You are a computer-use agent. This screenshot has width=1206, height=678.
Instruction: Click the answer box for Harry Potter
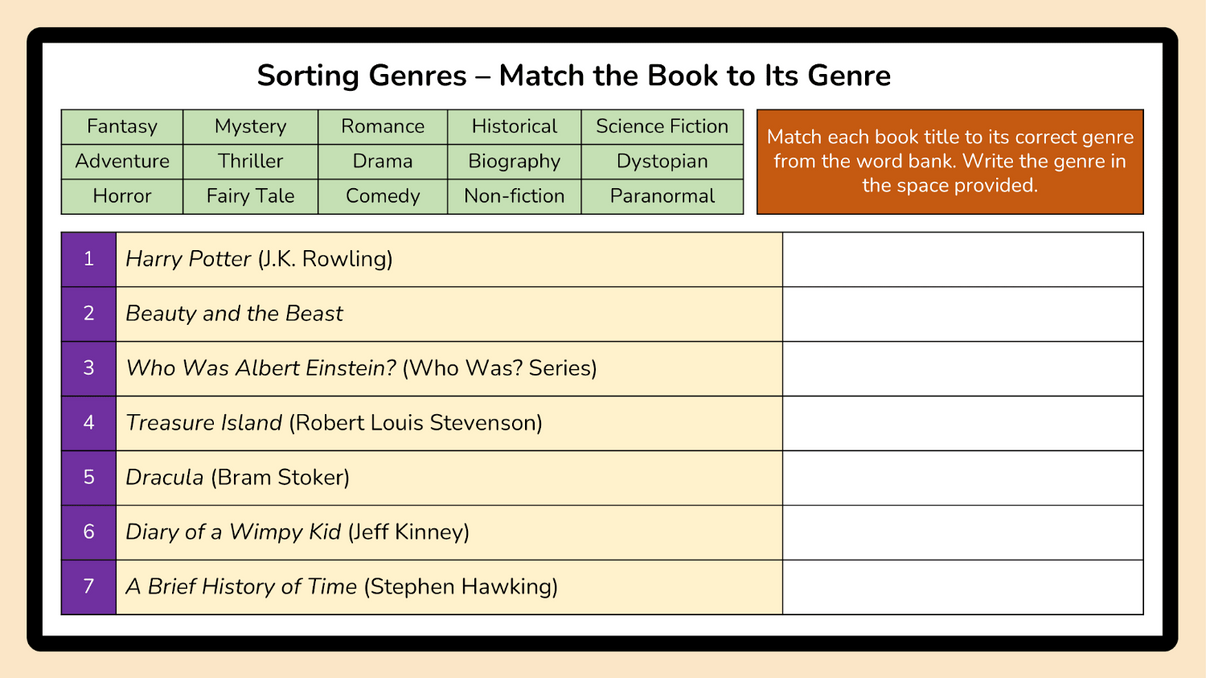[x=962, y=259]
